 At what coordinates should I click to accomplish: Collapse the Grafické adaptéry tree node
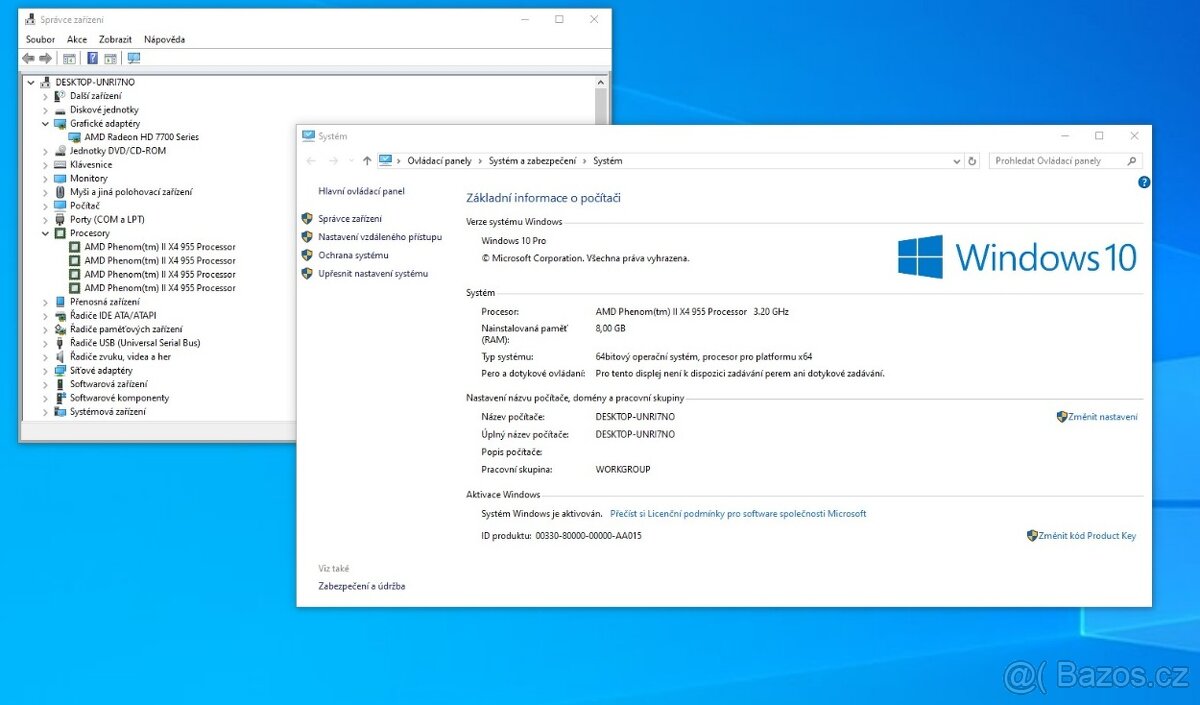click(x=45, y=124)
